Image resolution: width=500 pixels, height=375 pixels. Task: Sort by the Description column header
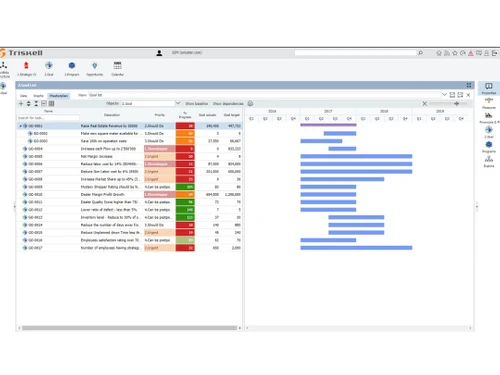tap(112, 115)
